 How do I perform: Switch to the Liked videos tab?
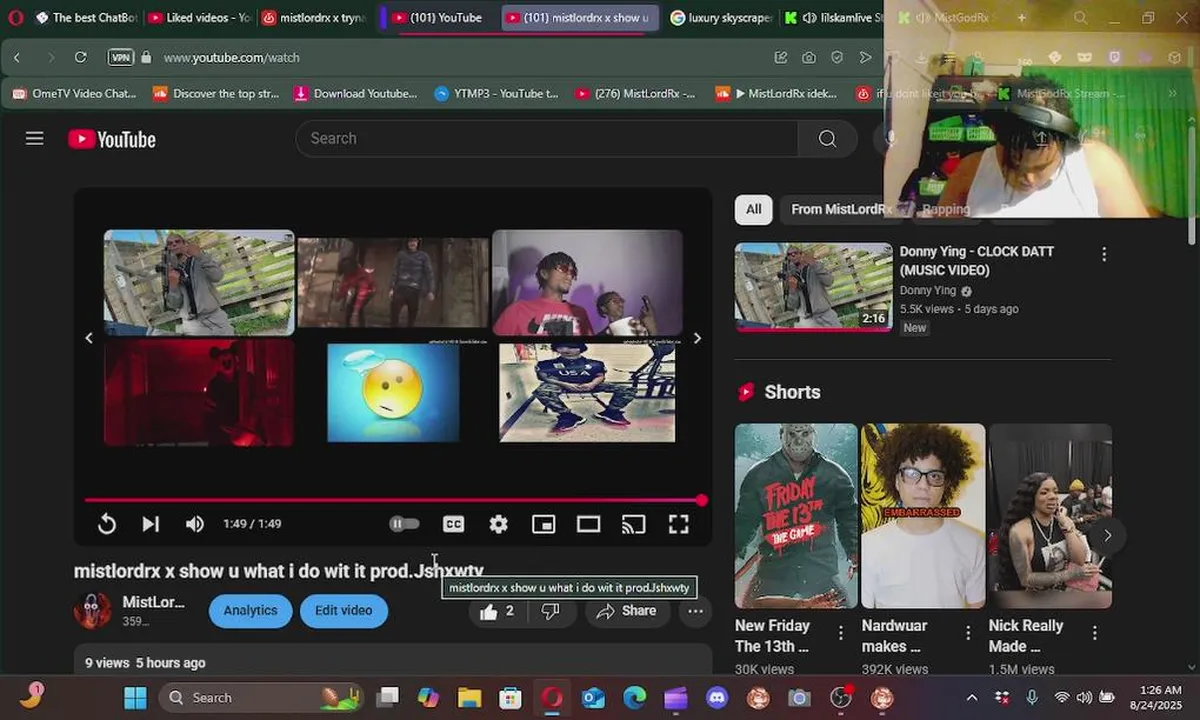pyautogui.click(x=200, y=18)
